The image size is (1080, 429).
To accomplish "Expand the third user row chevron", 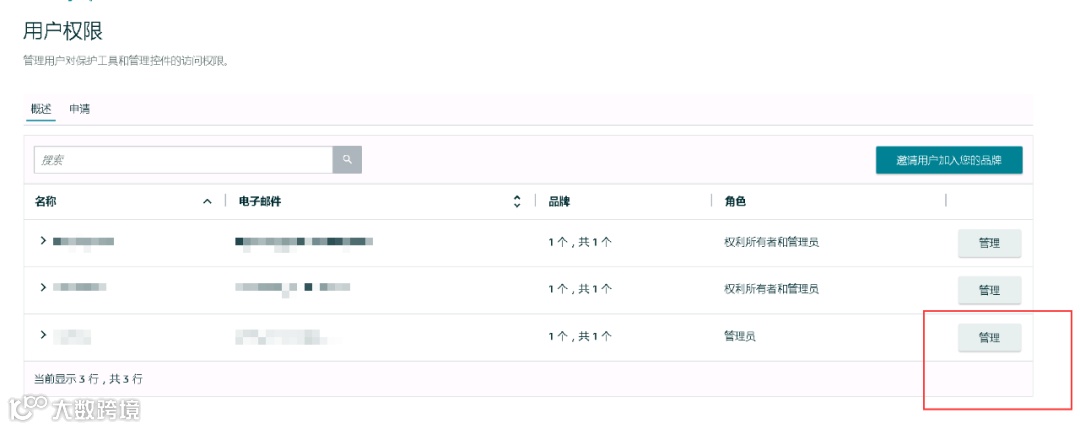I will click(x=43, y=335).
